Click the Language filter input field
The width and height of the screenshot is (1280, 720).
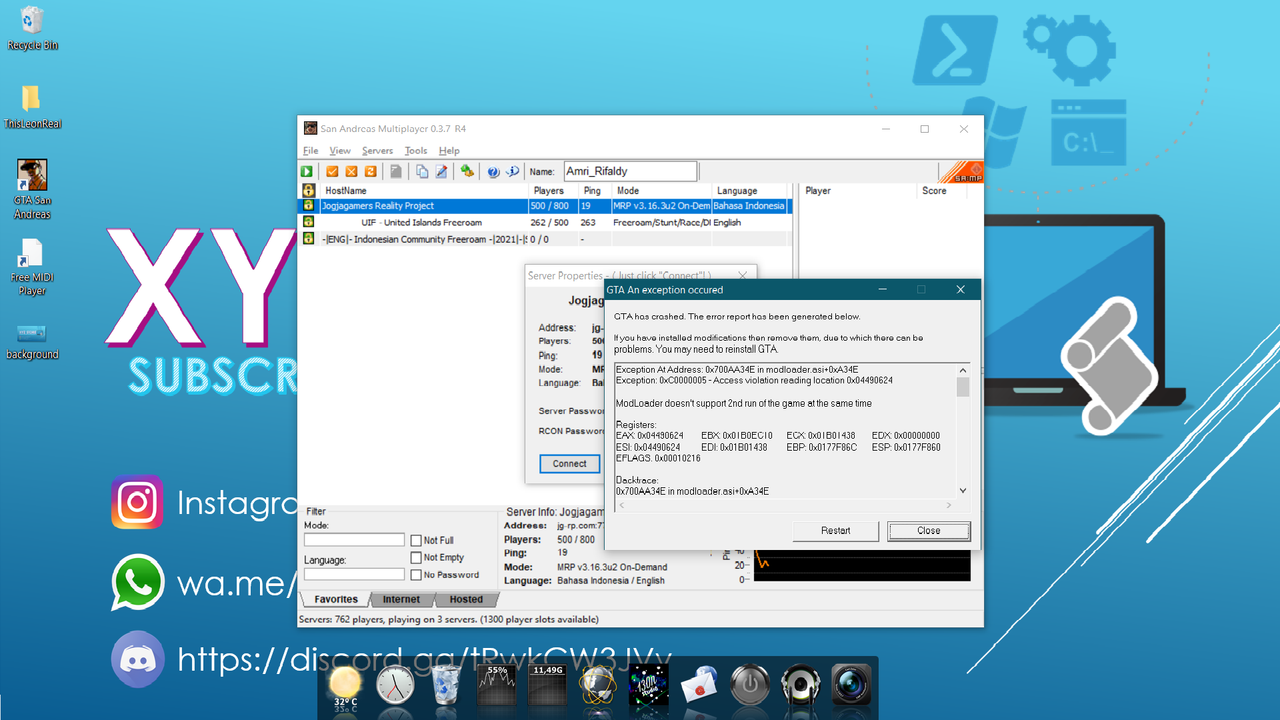pos(354,575)
